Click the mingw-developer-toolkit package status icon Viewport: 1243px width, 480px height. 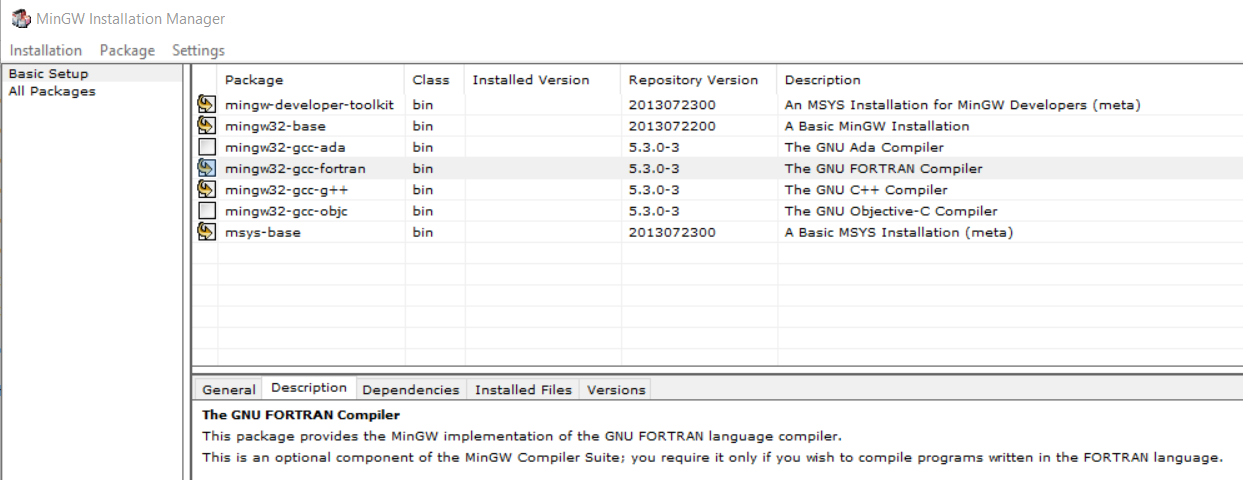[207, 104]
